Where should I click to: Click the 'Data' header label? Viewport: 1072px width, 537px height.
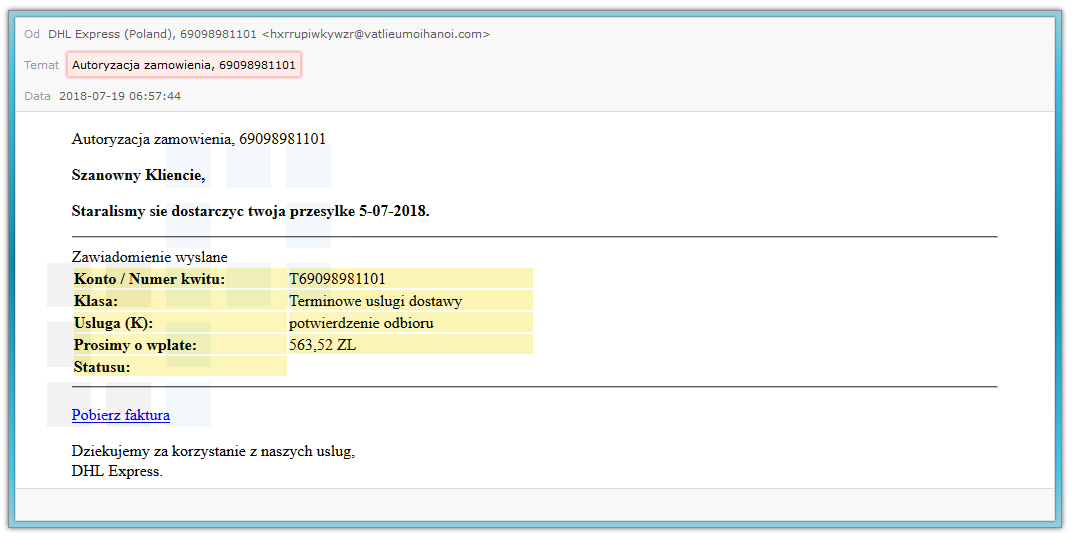pos(38,96)
